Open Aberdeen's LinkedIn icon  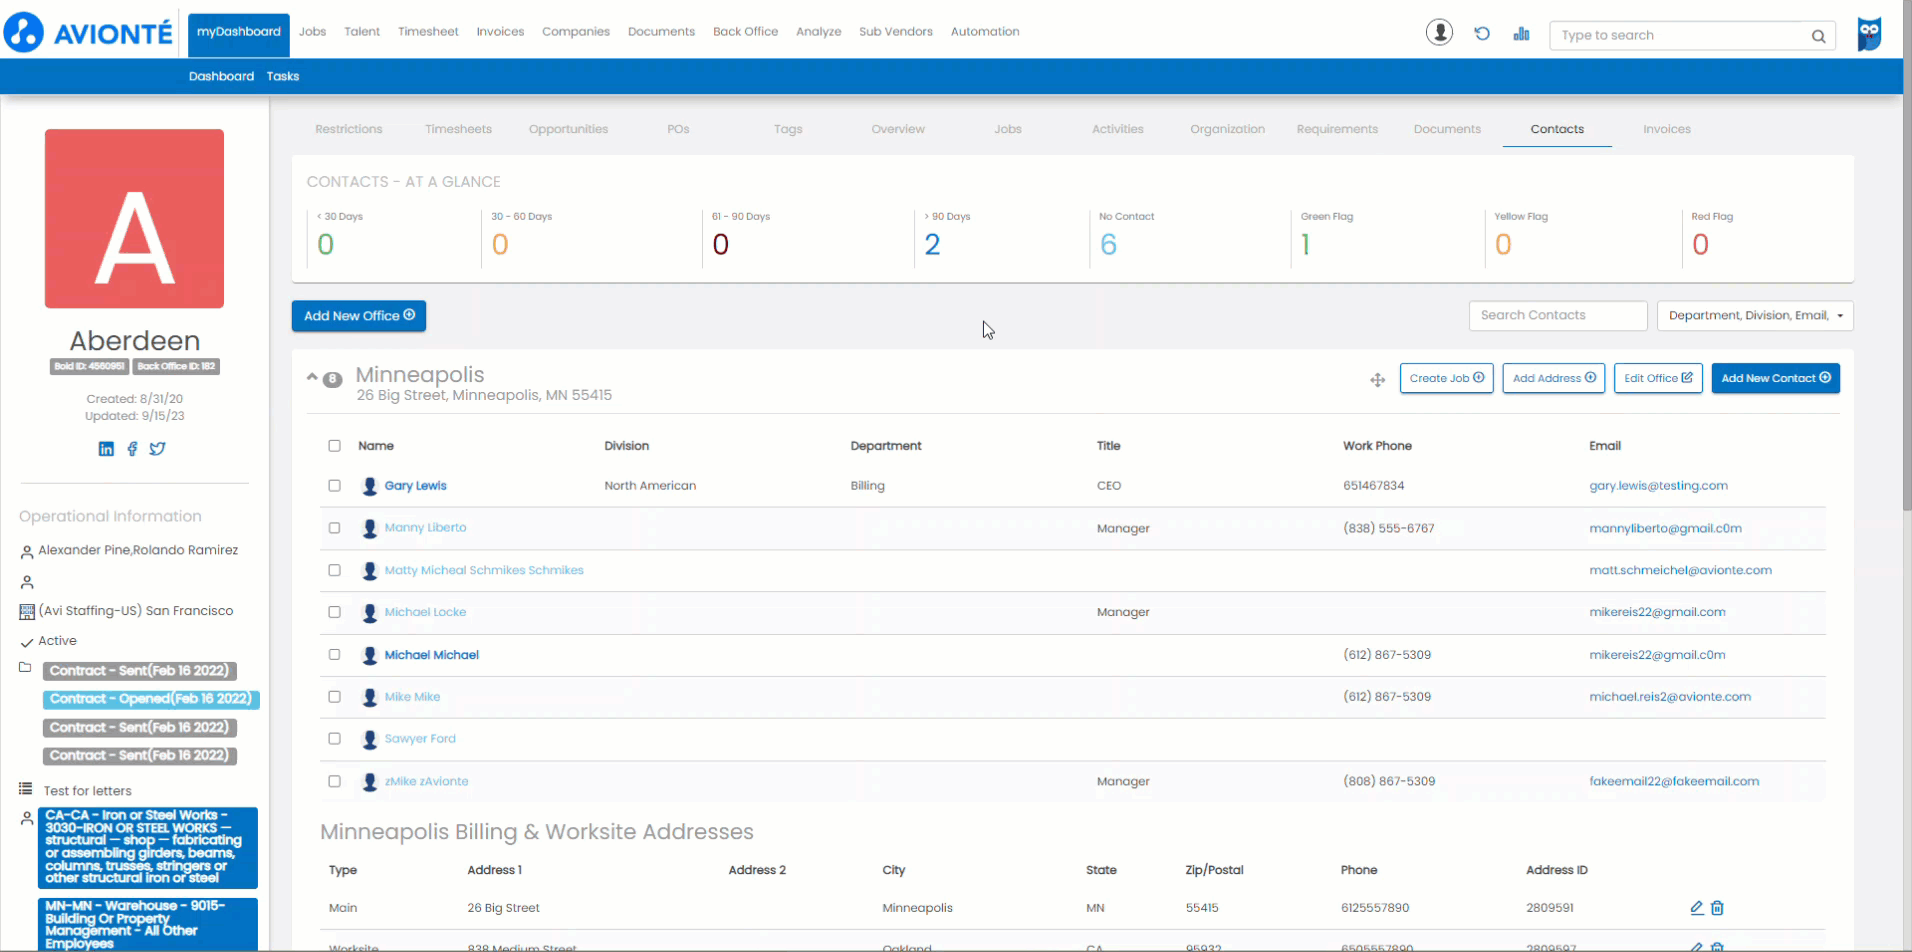click(106, 449)
